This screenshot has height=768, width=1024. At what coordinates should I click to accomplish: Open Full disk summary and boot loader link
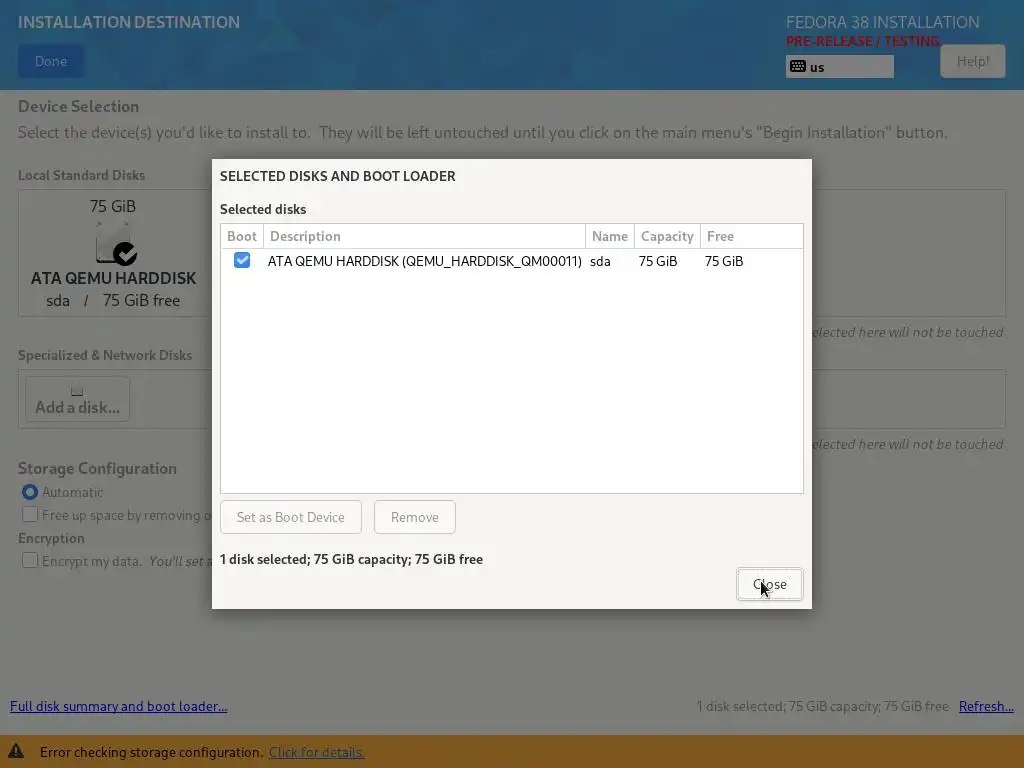pyautogui.click(x=118, y=707)
